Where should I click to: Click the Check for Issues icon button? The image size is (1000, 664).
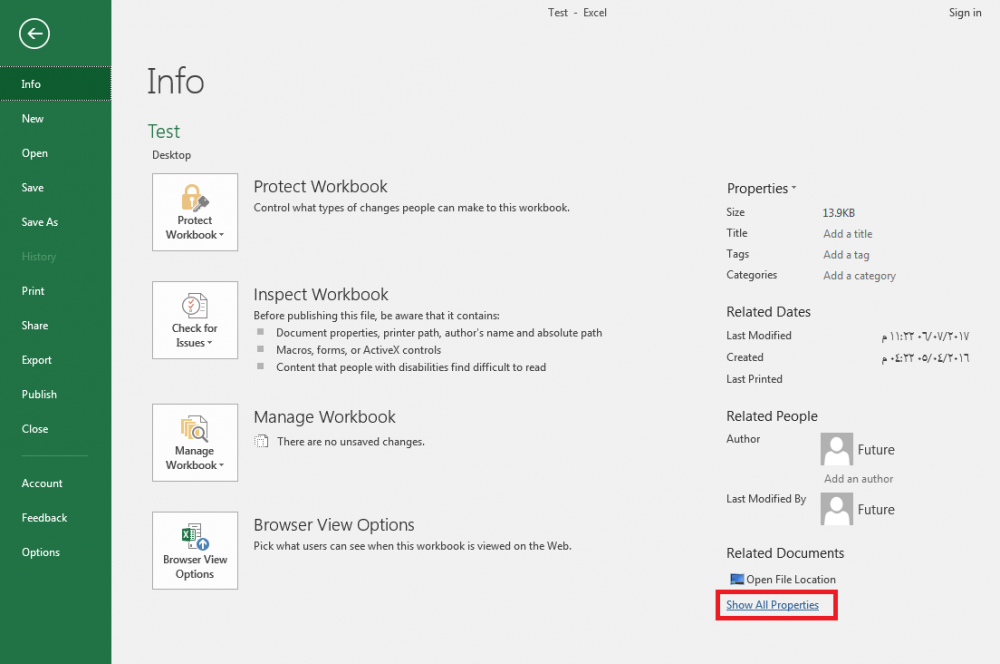195,320
